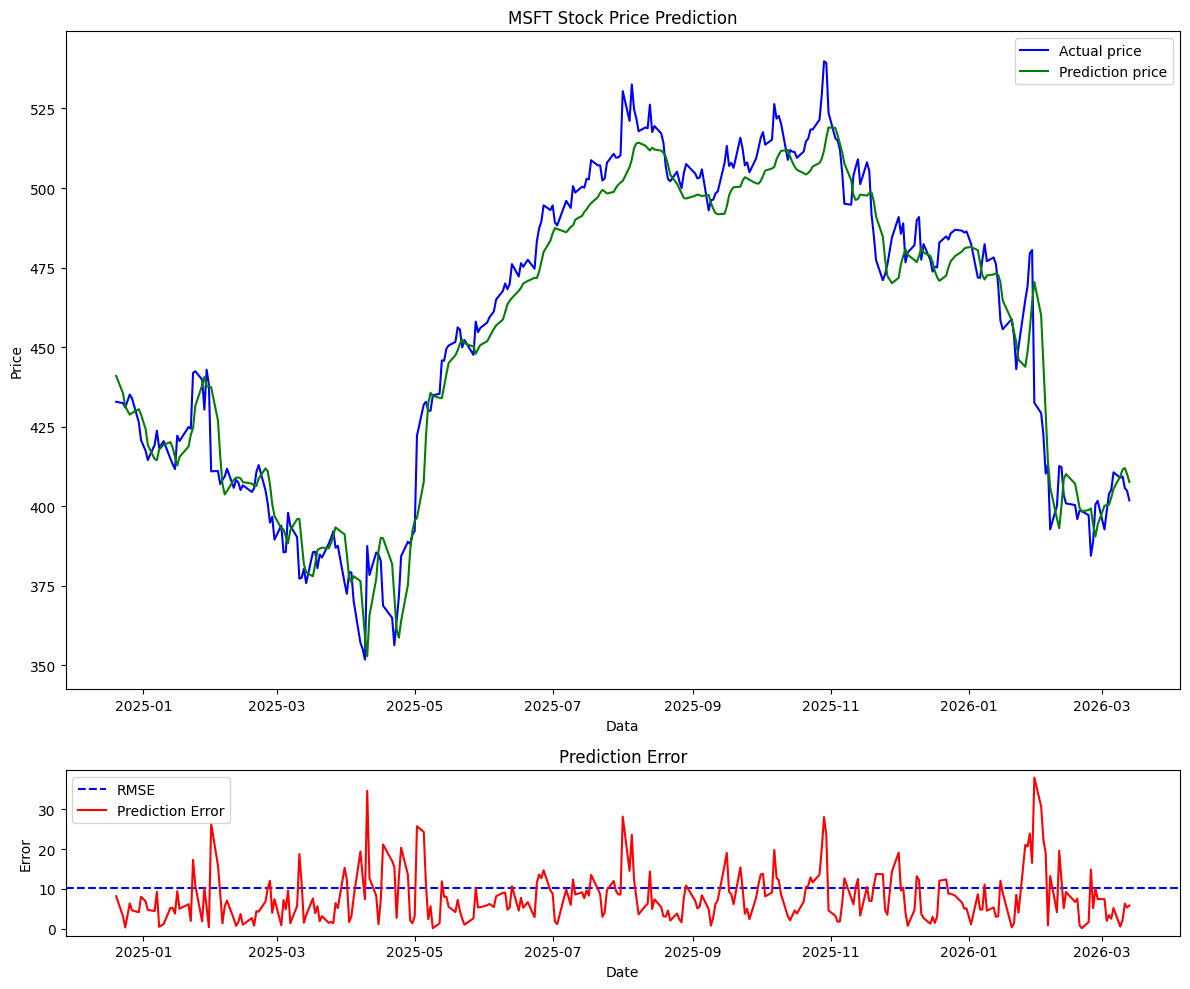
Task: Click the 'Data' x-axis label of price chart
Action: point(622,726)
